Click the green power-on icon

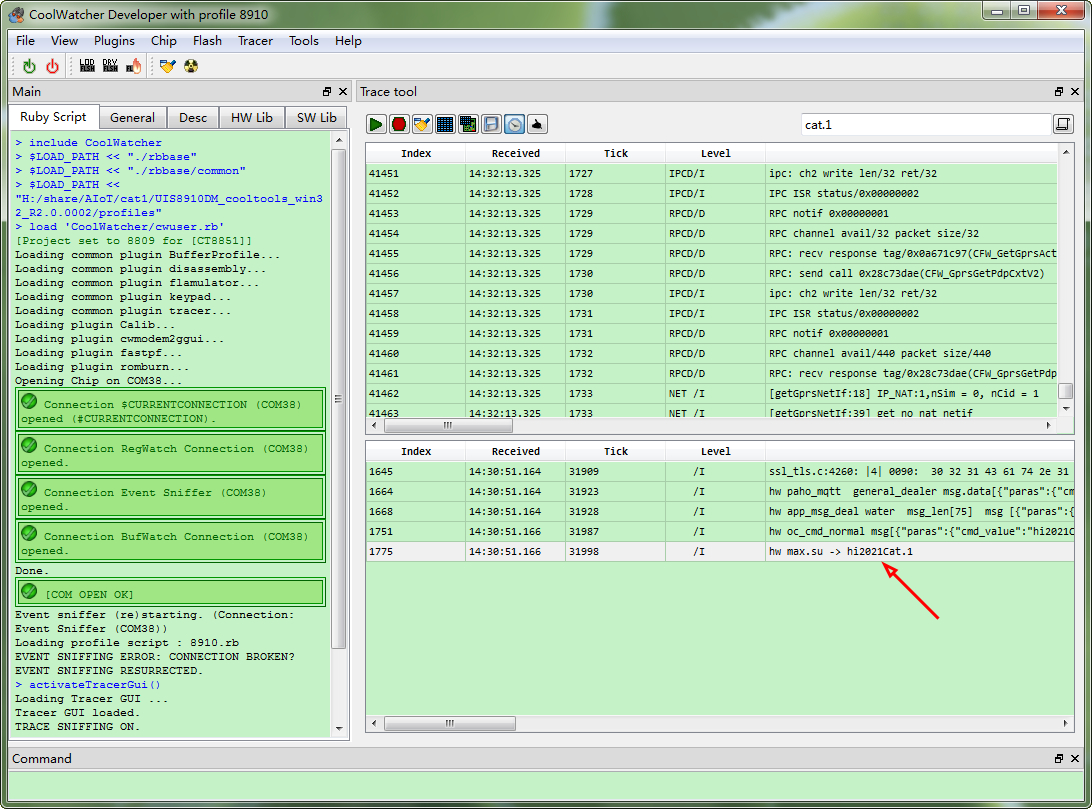point(29,66)
